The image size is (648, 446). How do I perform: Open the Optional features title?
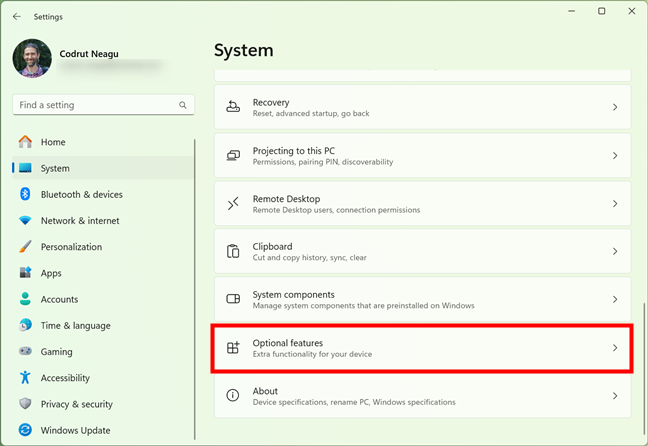[288, 343]
